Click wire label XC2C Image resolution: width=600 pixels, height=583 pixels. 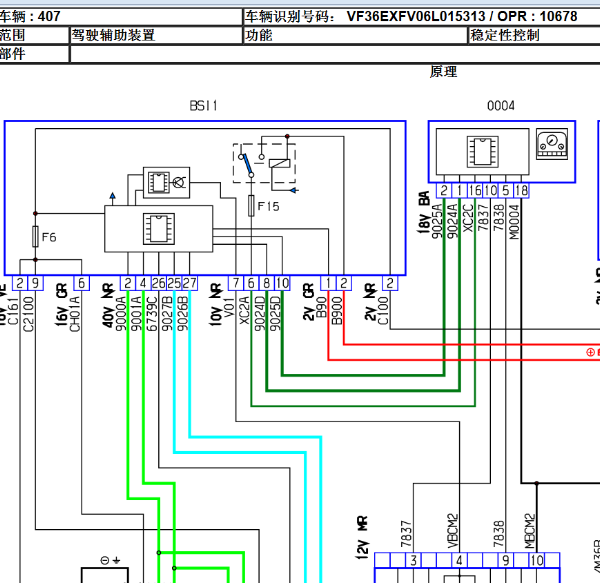(x=468, y=218)
